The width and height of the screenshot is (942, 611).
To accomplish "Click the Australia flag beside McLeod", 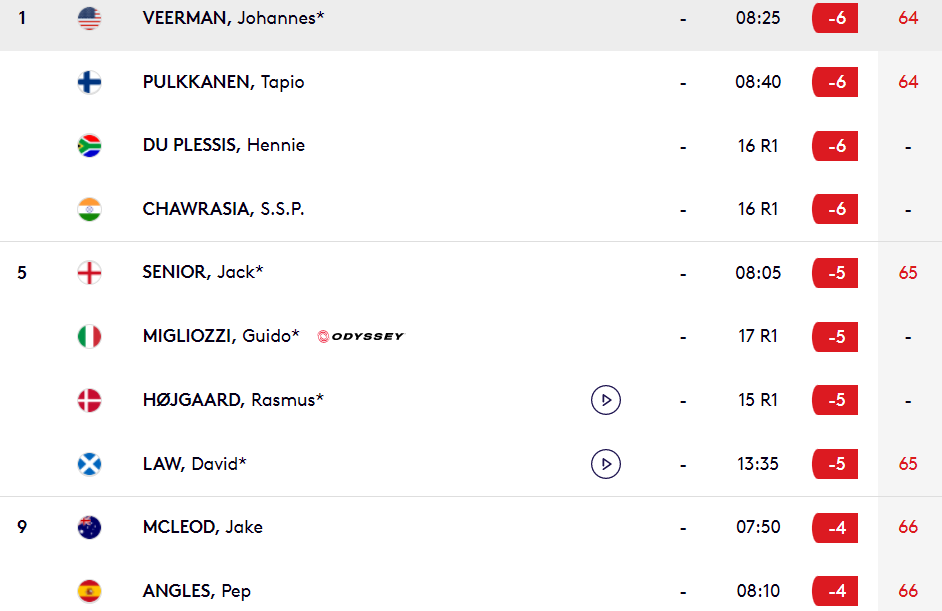I will 90,527.
